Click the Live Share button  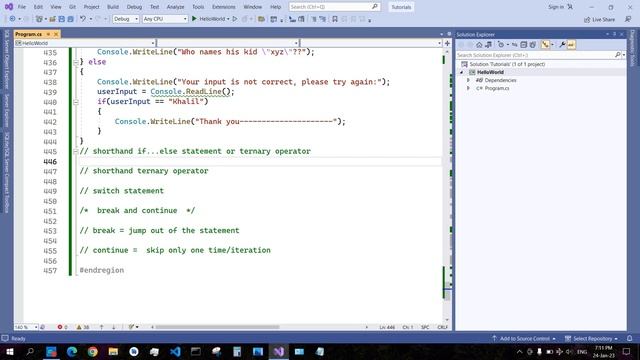coord(599,19)
